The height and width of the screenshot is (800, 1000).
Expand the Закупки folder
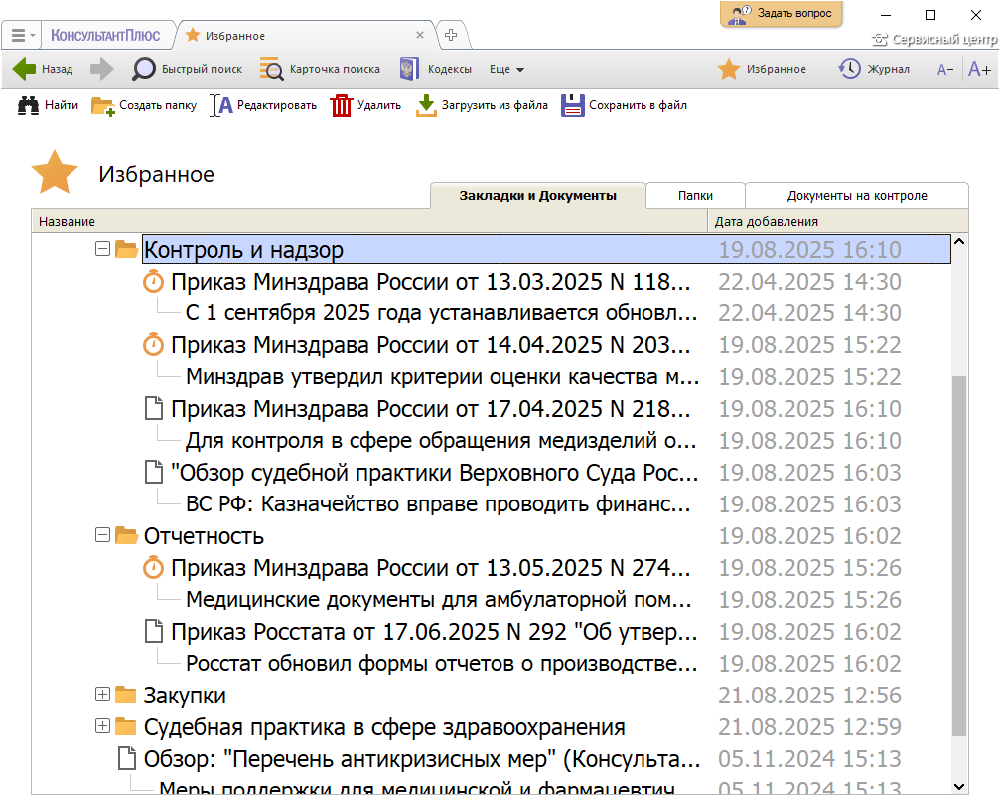(x=101, y=694)
